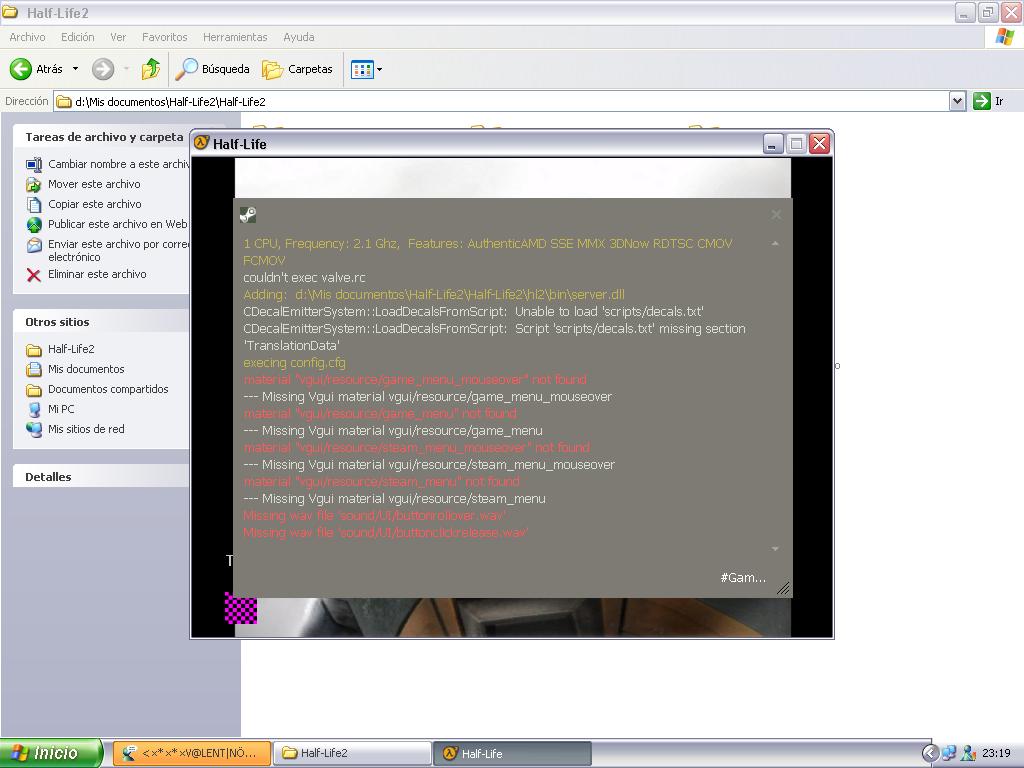1024x768 pixels.
Task: Click Cambiar nombre a este archivo
Action: point(118,164)
